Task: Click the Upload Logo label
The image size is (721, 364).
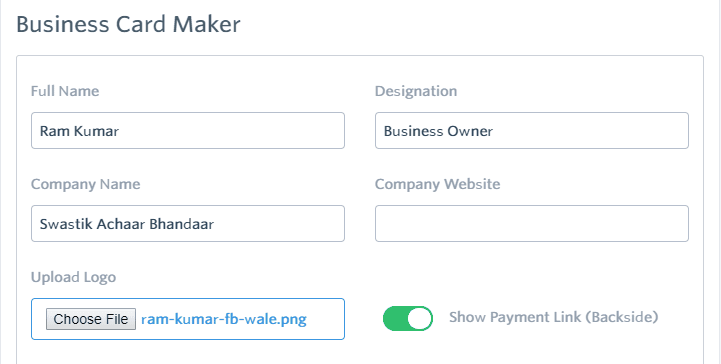Action: click(x=73, y=277)
